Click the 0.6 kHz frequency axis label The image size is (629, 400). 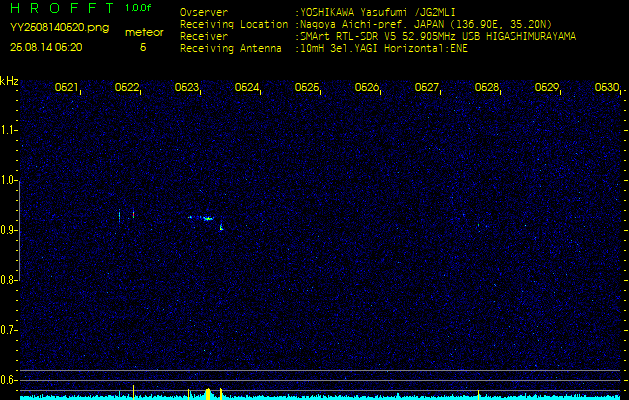(x=8, y=380)
